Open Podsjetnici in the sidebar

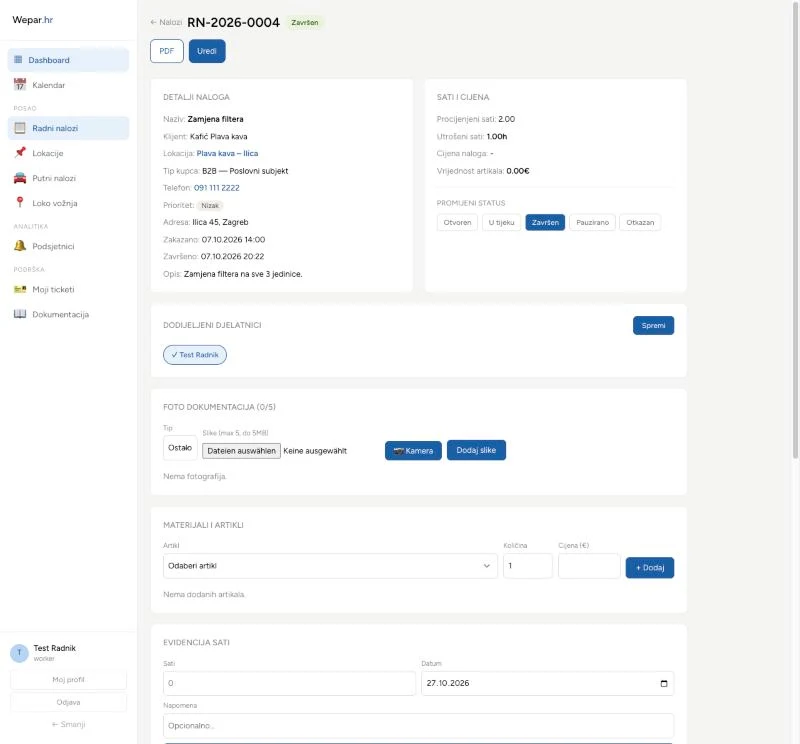point(68,246)
